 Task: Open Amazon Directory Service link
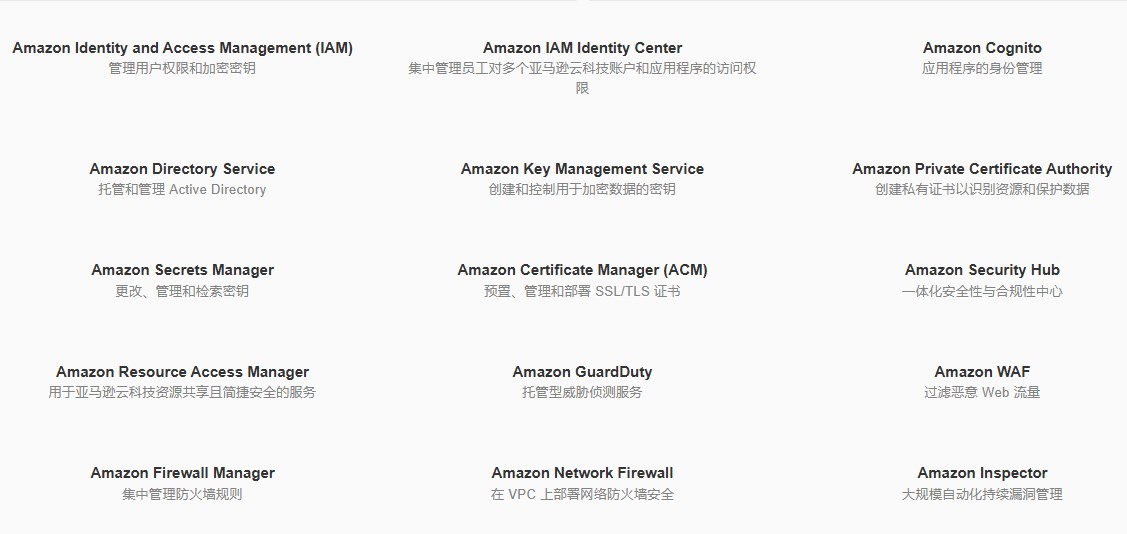coord(182,169)
